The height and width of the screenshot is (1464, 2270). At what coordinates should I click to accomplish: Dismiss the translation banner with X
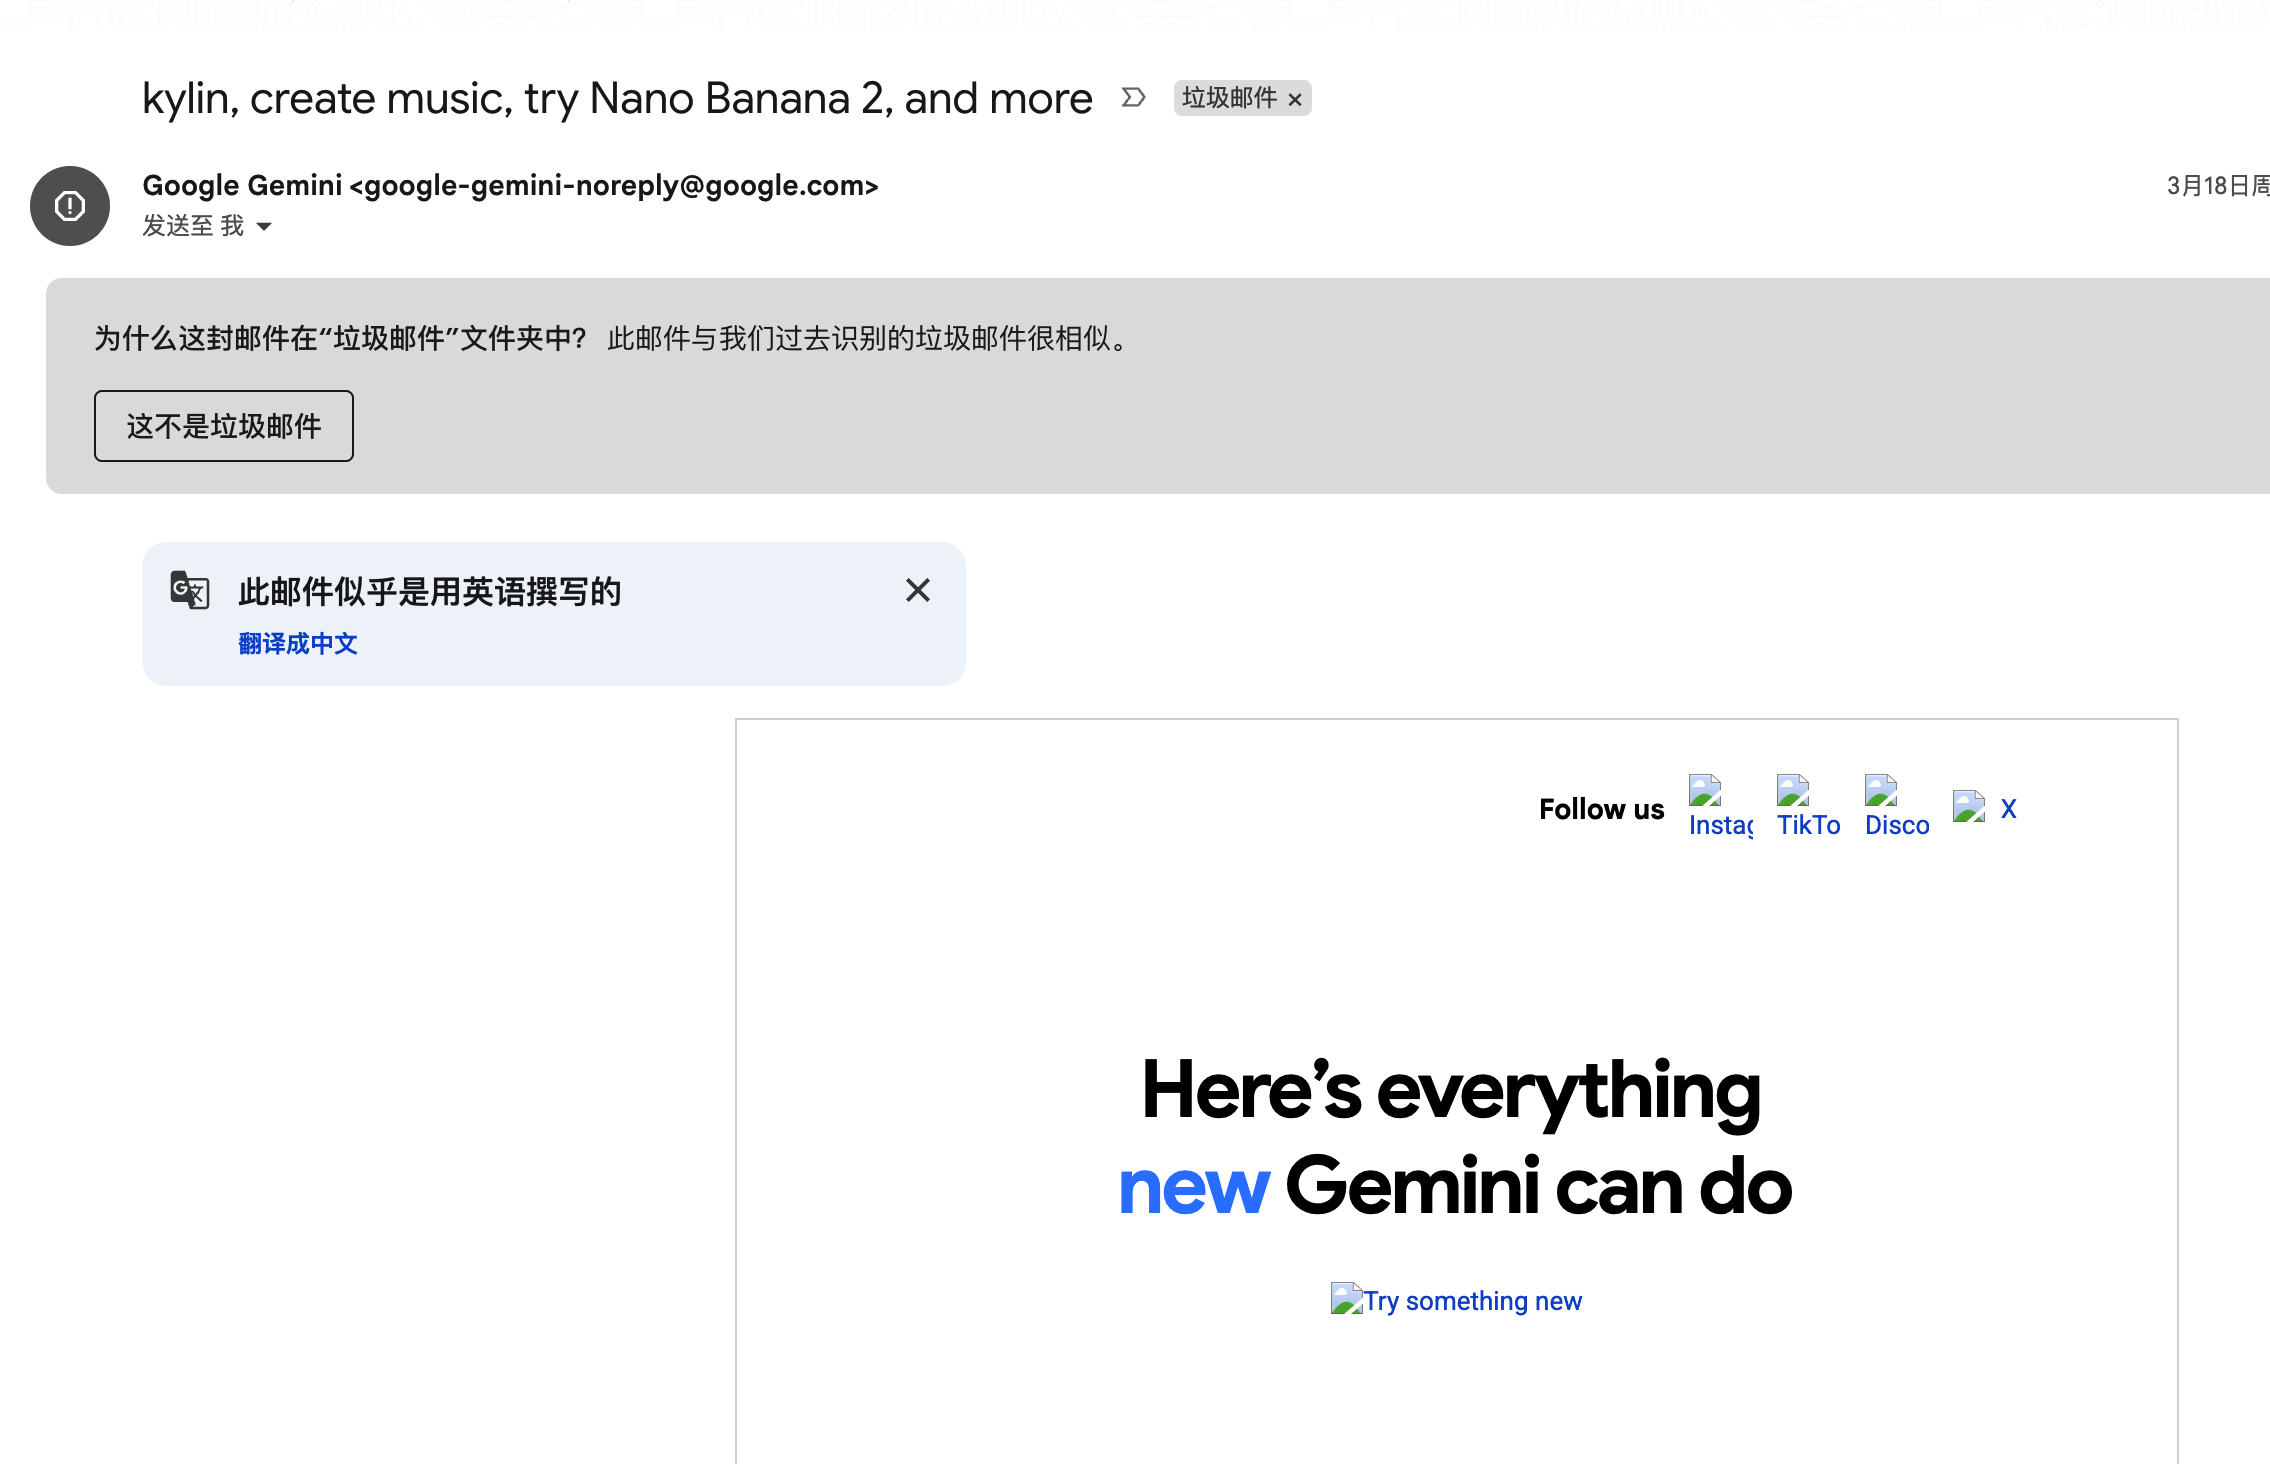(x=917, y=590)
